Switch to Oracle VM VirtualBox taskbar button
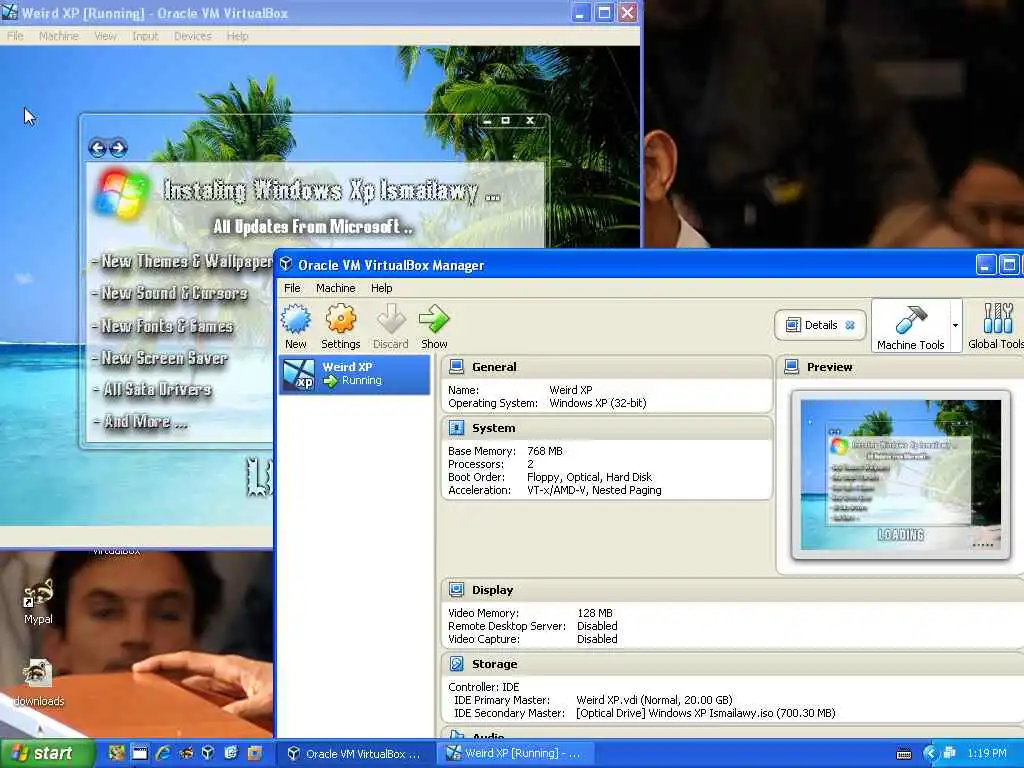 point(357,754)
